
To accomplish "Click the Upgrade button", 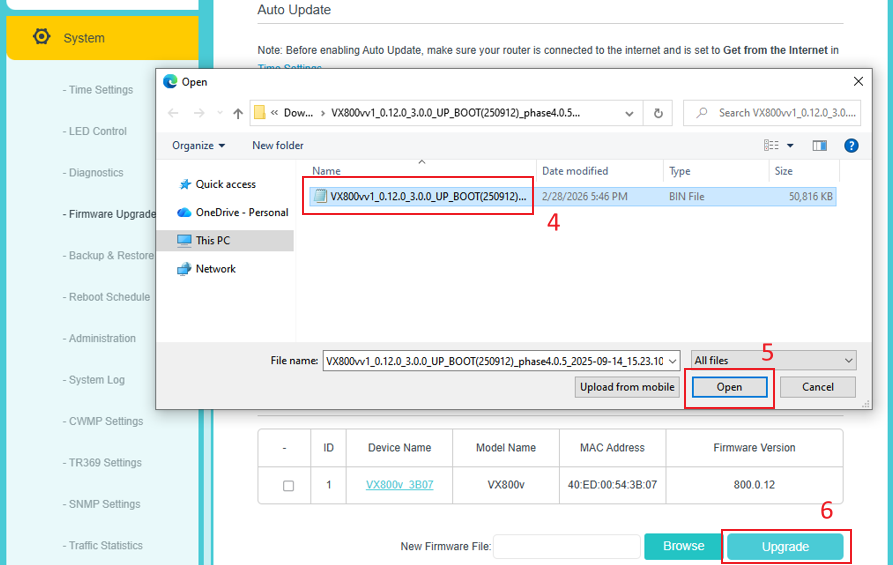I will point(785,547).
